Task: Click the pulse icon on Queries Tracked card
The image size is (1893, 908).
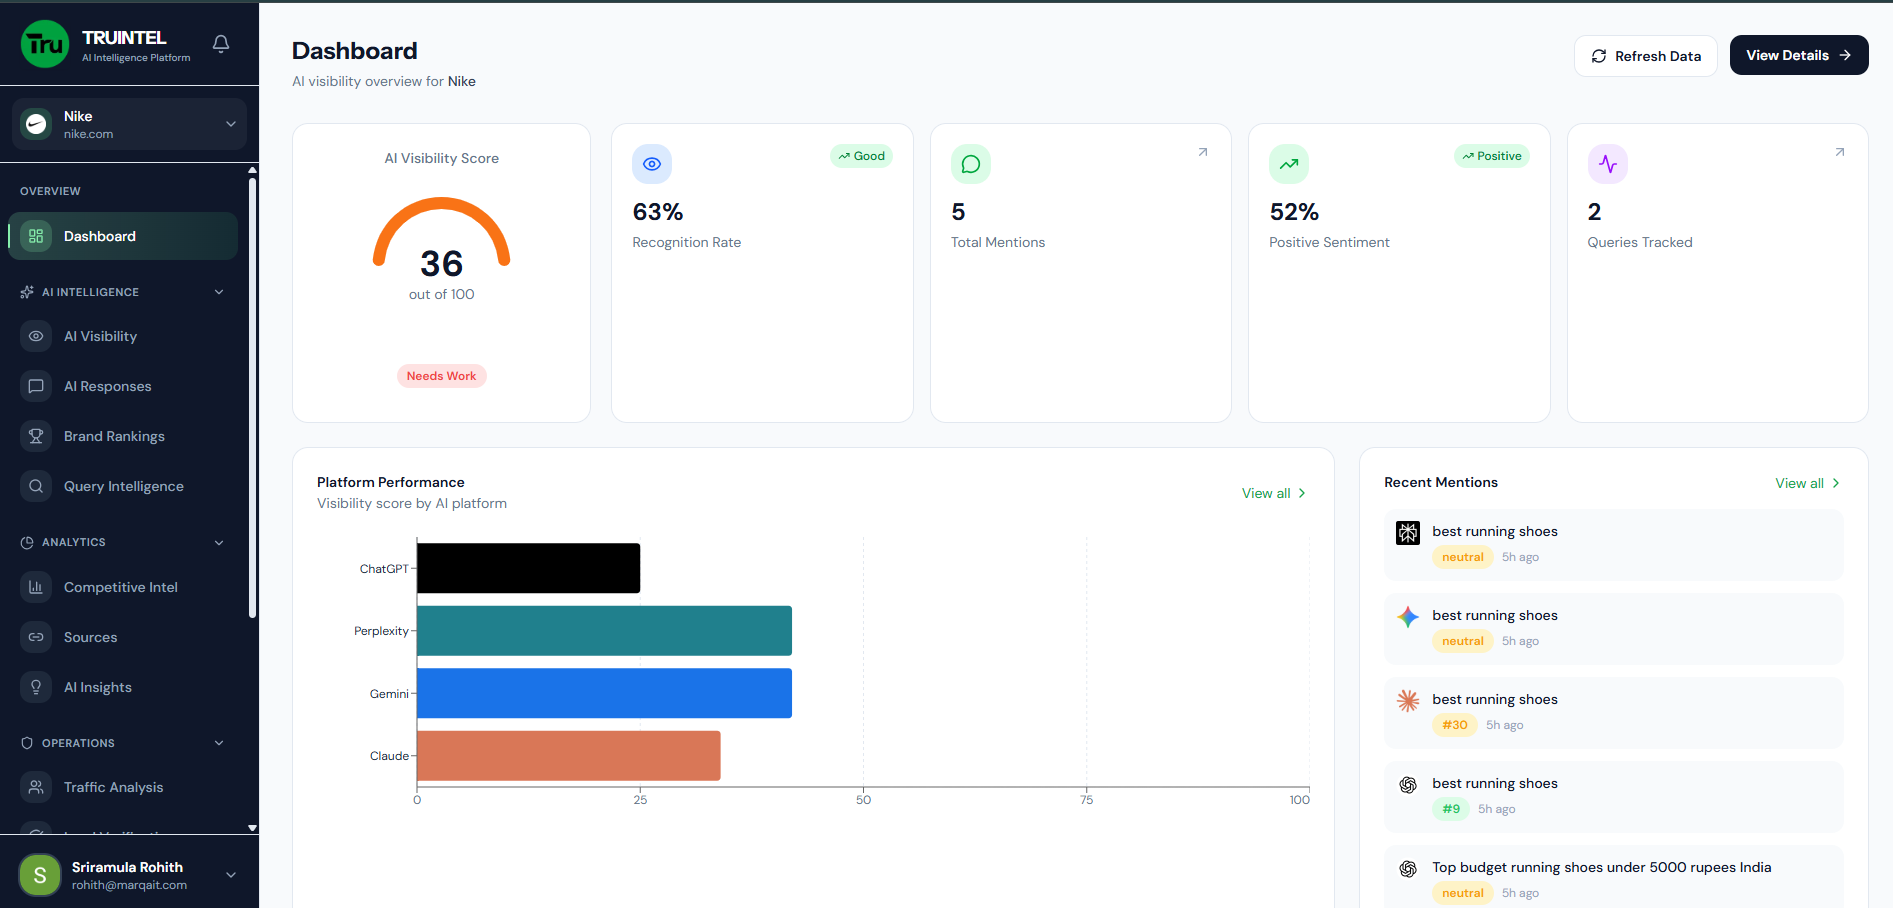Action: [1607, 164]
